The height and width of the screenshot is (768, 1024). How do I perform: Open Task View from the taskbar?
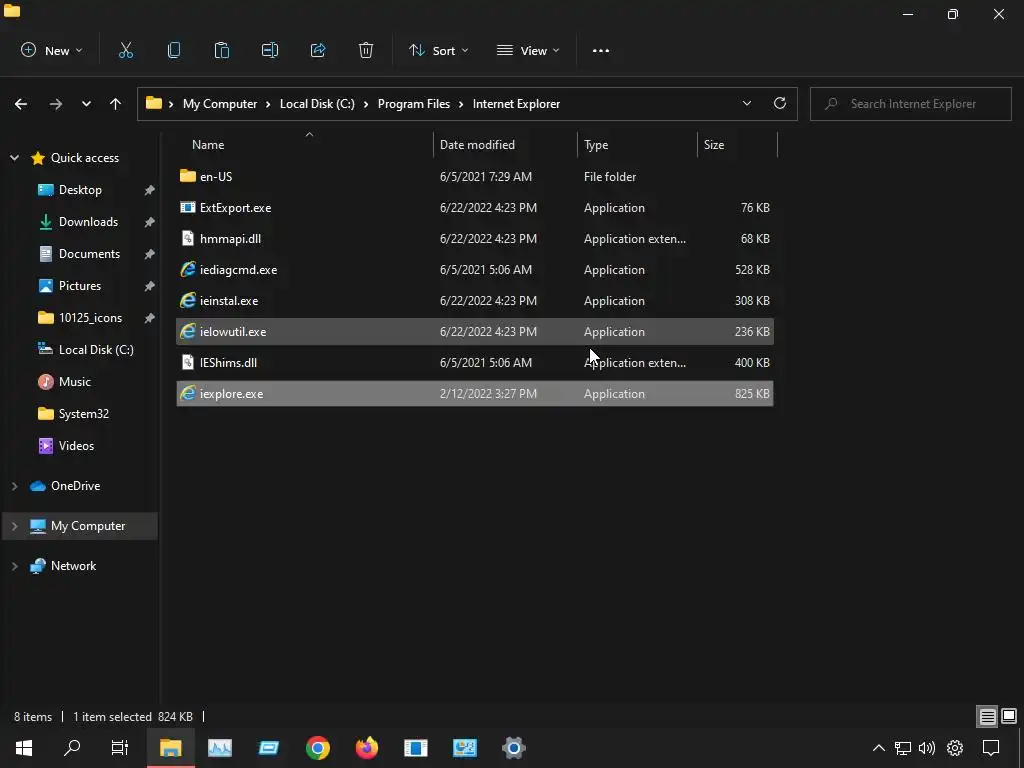120,748
